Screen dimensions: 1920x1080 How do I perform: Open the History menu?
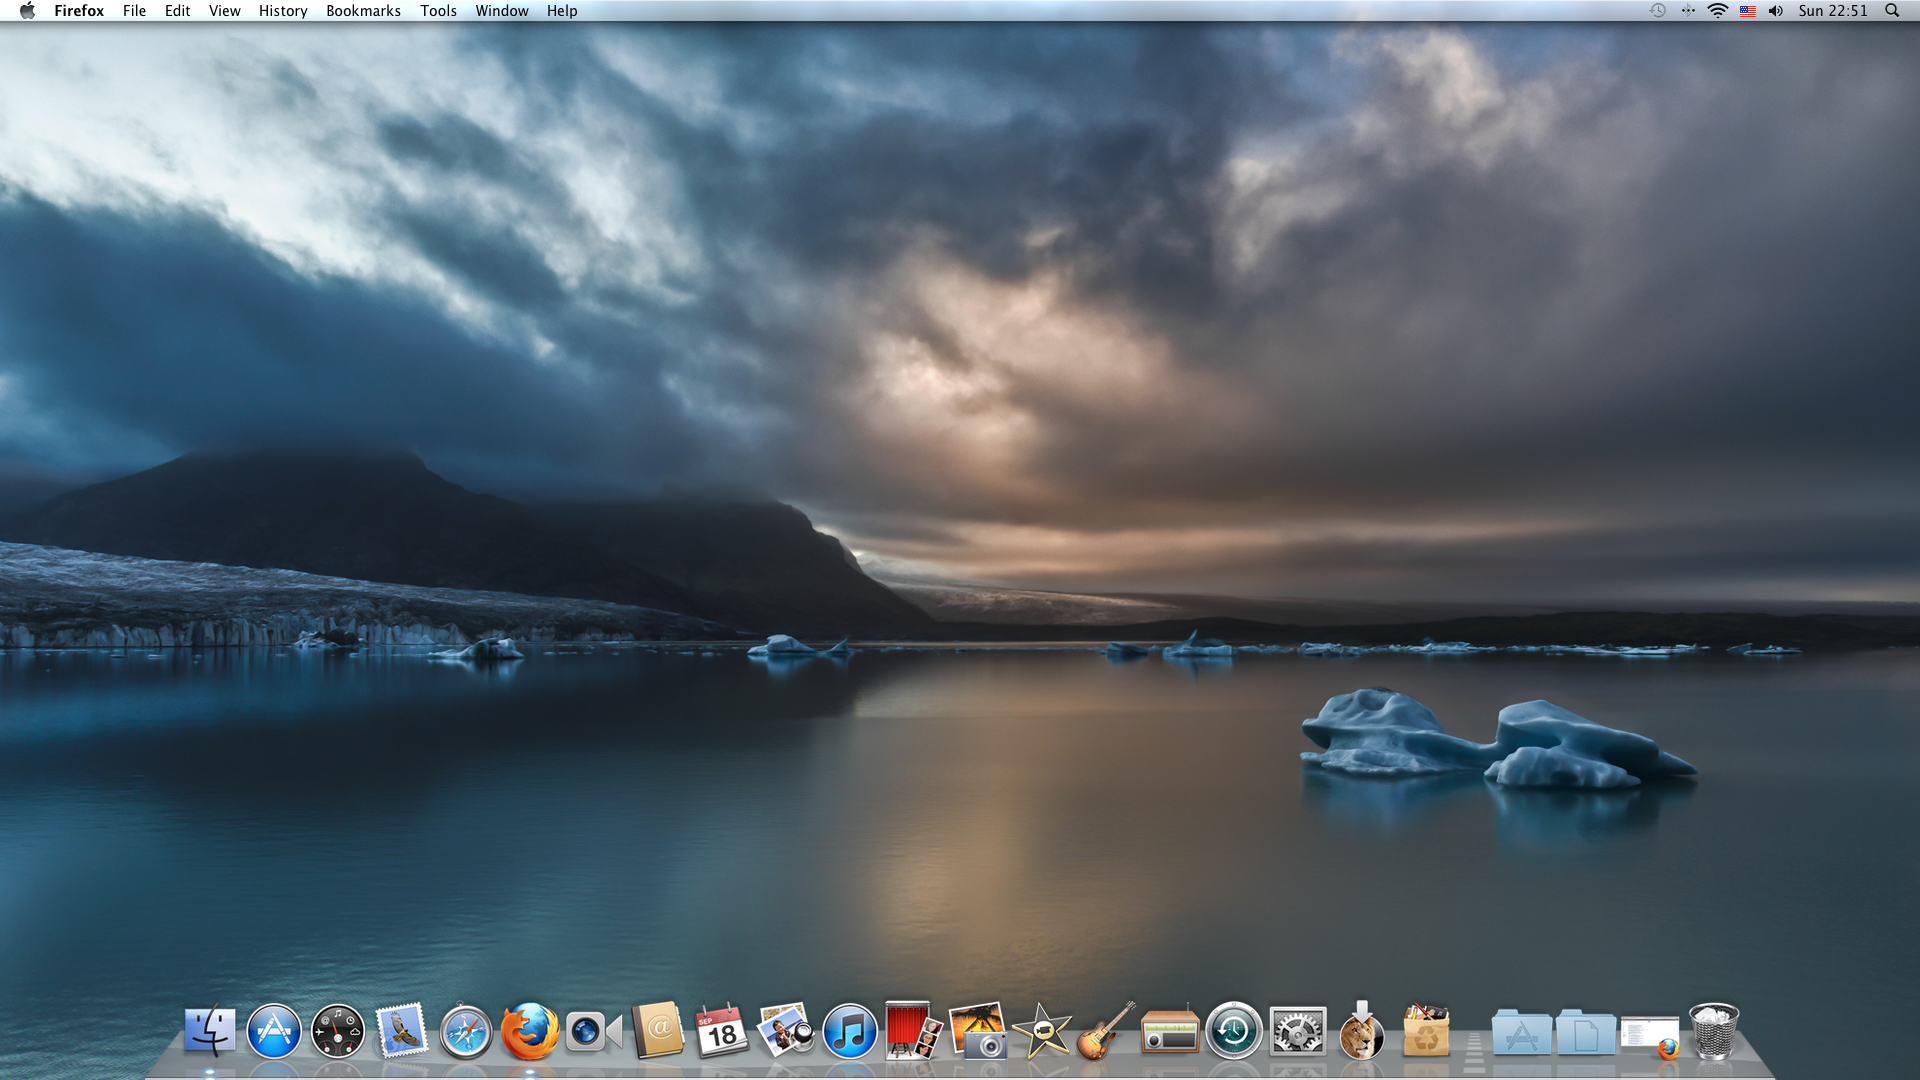pyautogui.click(x=283, y=11)
